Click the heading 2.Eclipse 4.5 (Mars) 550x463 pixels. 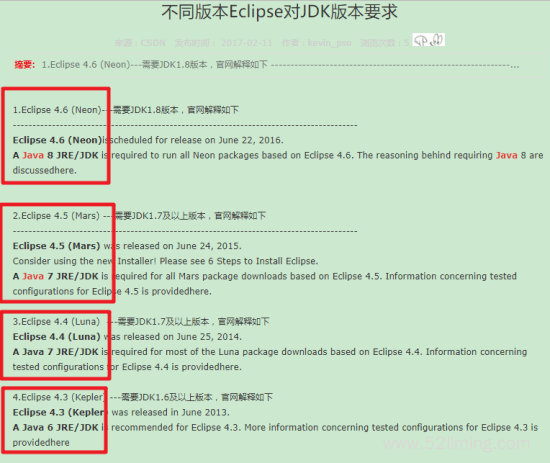(x=56, y=215)
